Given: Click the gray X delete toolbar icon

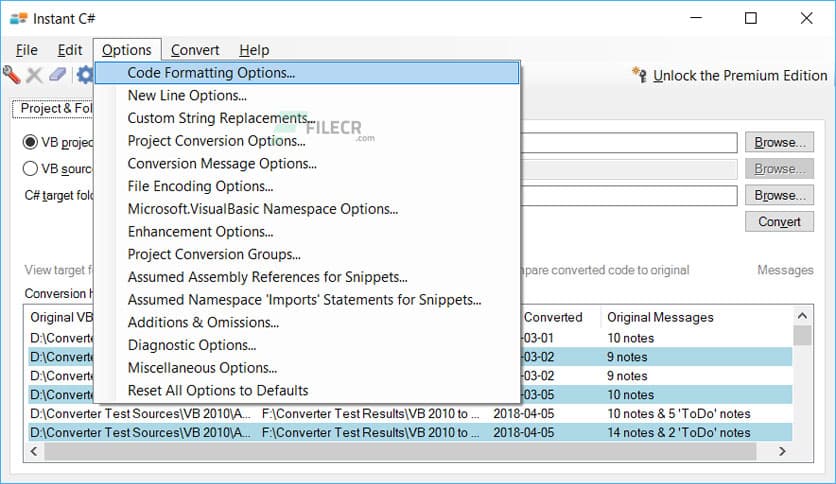Looking at the screenshot, I should [35, 75].
